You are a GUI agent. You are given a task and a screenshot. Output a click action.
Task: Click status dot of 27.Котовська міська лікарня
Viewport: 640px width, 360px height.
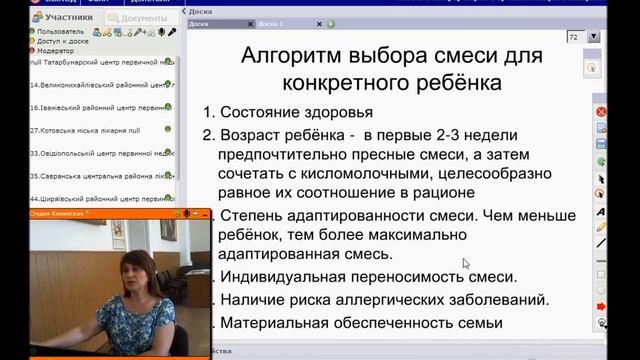(168, 129)
